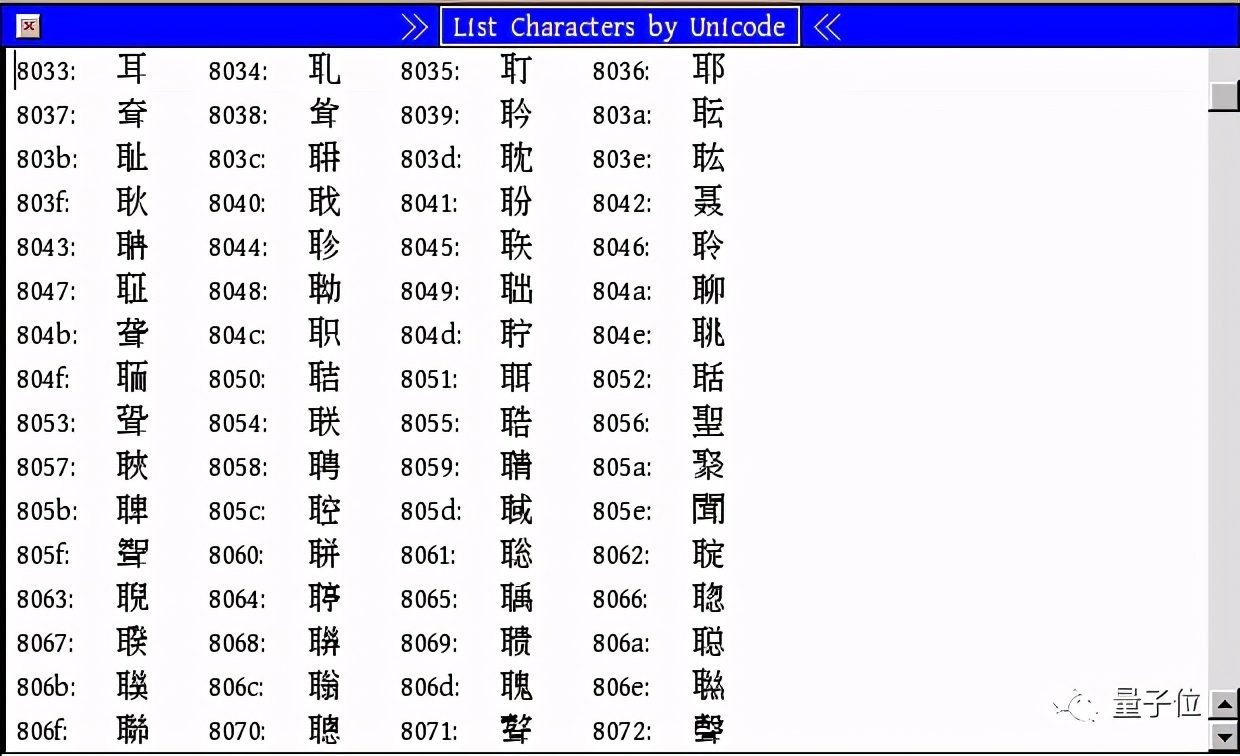
Task: Select the character 聞 next to 805e
Action: [x=708, y=510]
